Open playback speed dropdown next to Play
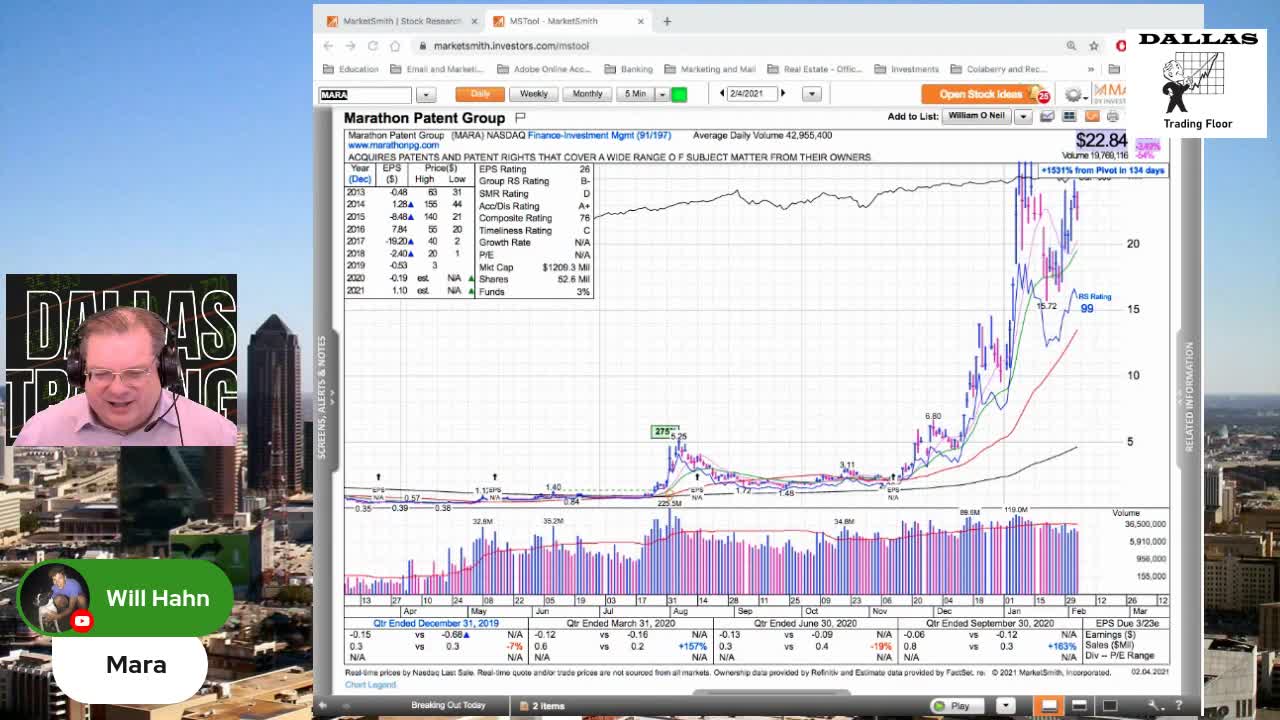The image size is (1280, 720). click(1005, 705)
